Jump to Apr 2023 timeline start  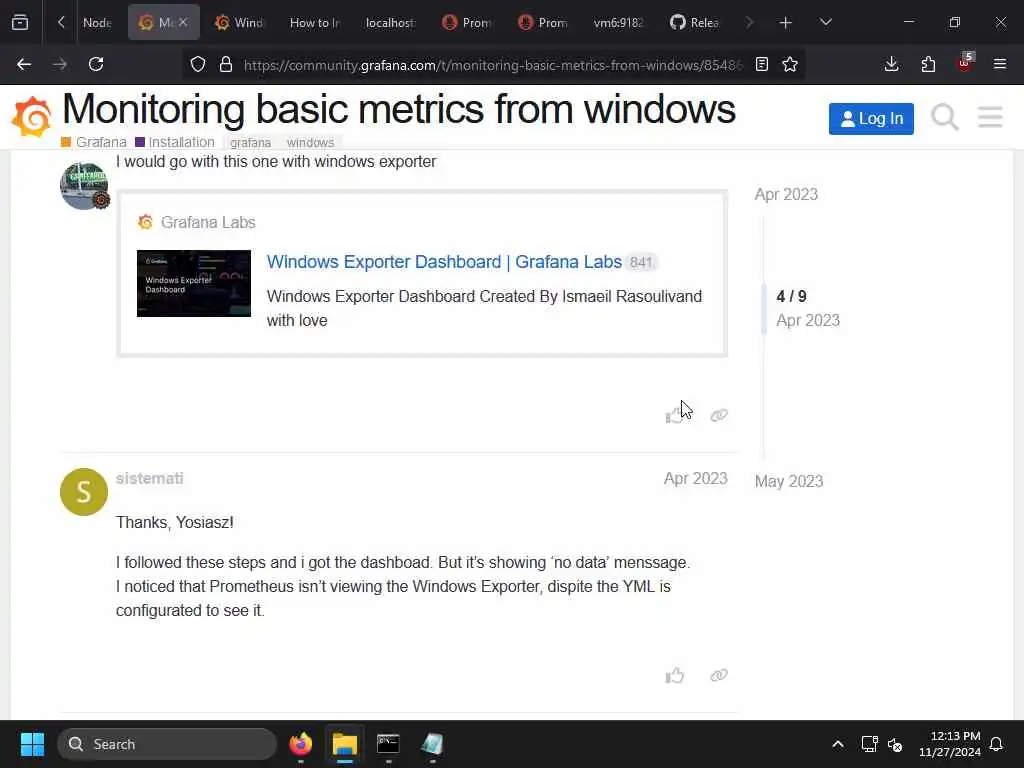(x=786, y=195)
